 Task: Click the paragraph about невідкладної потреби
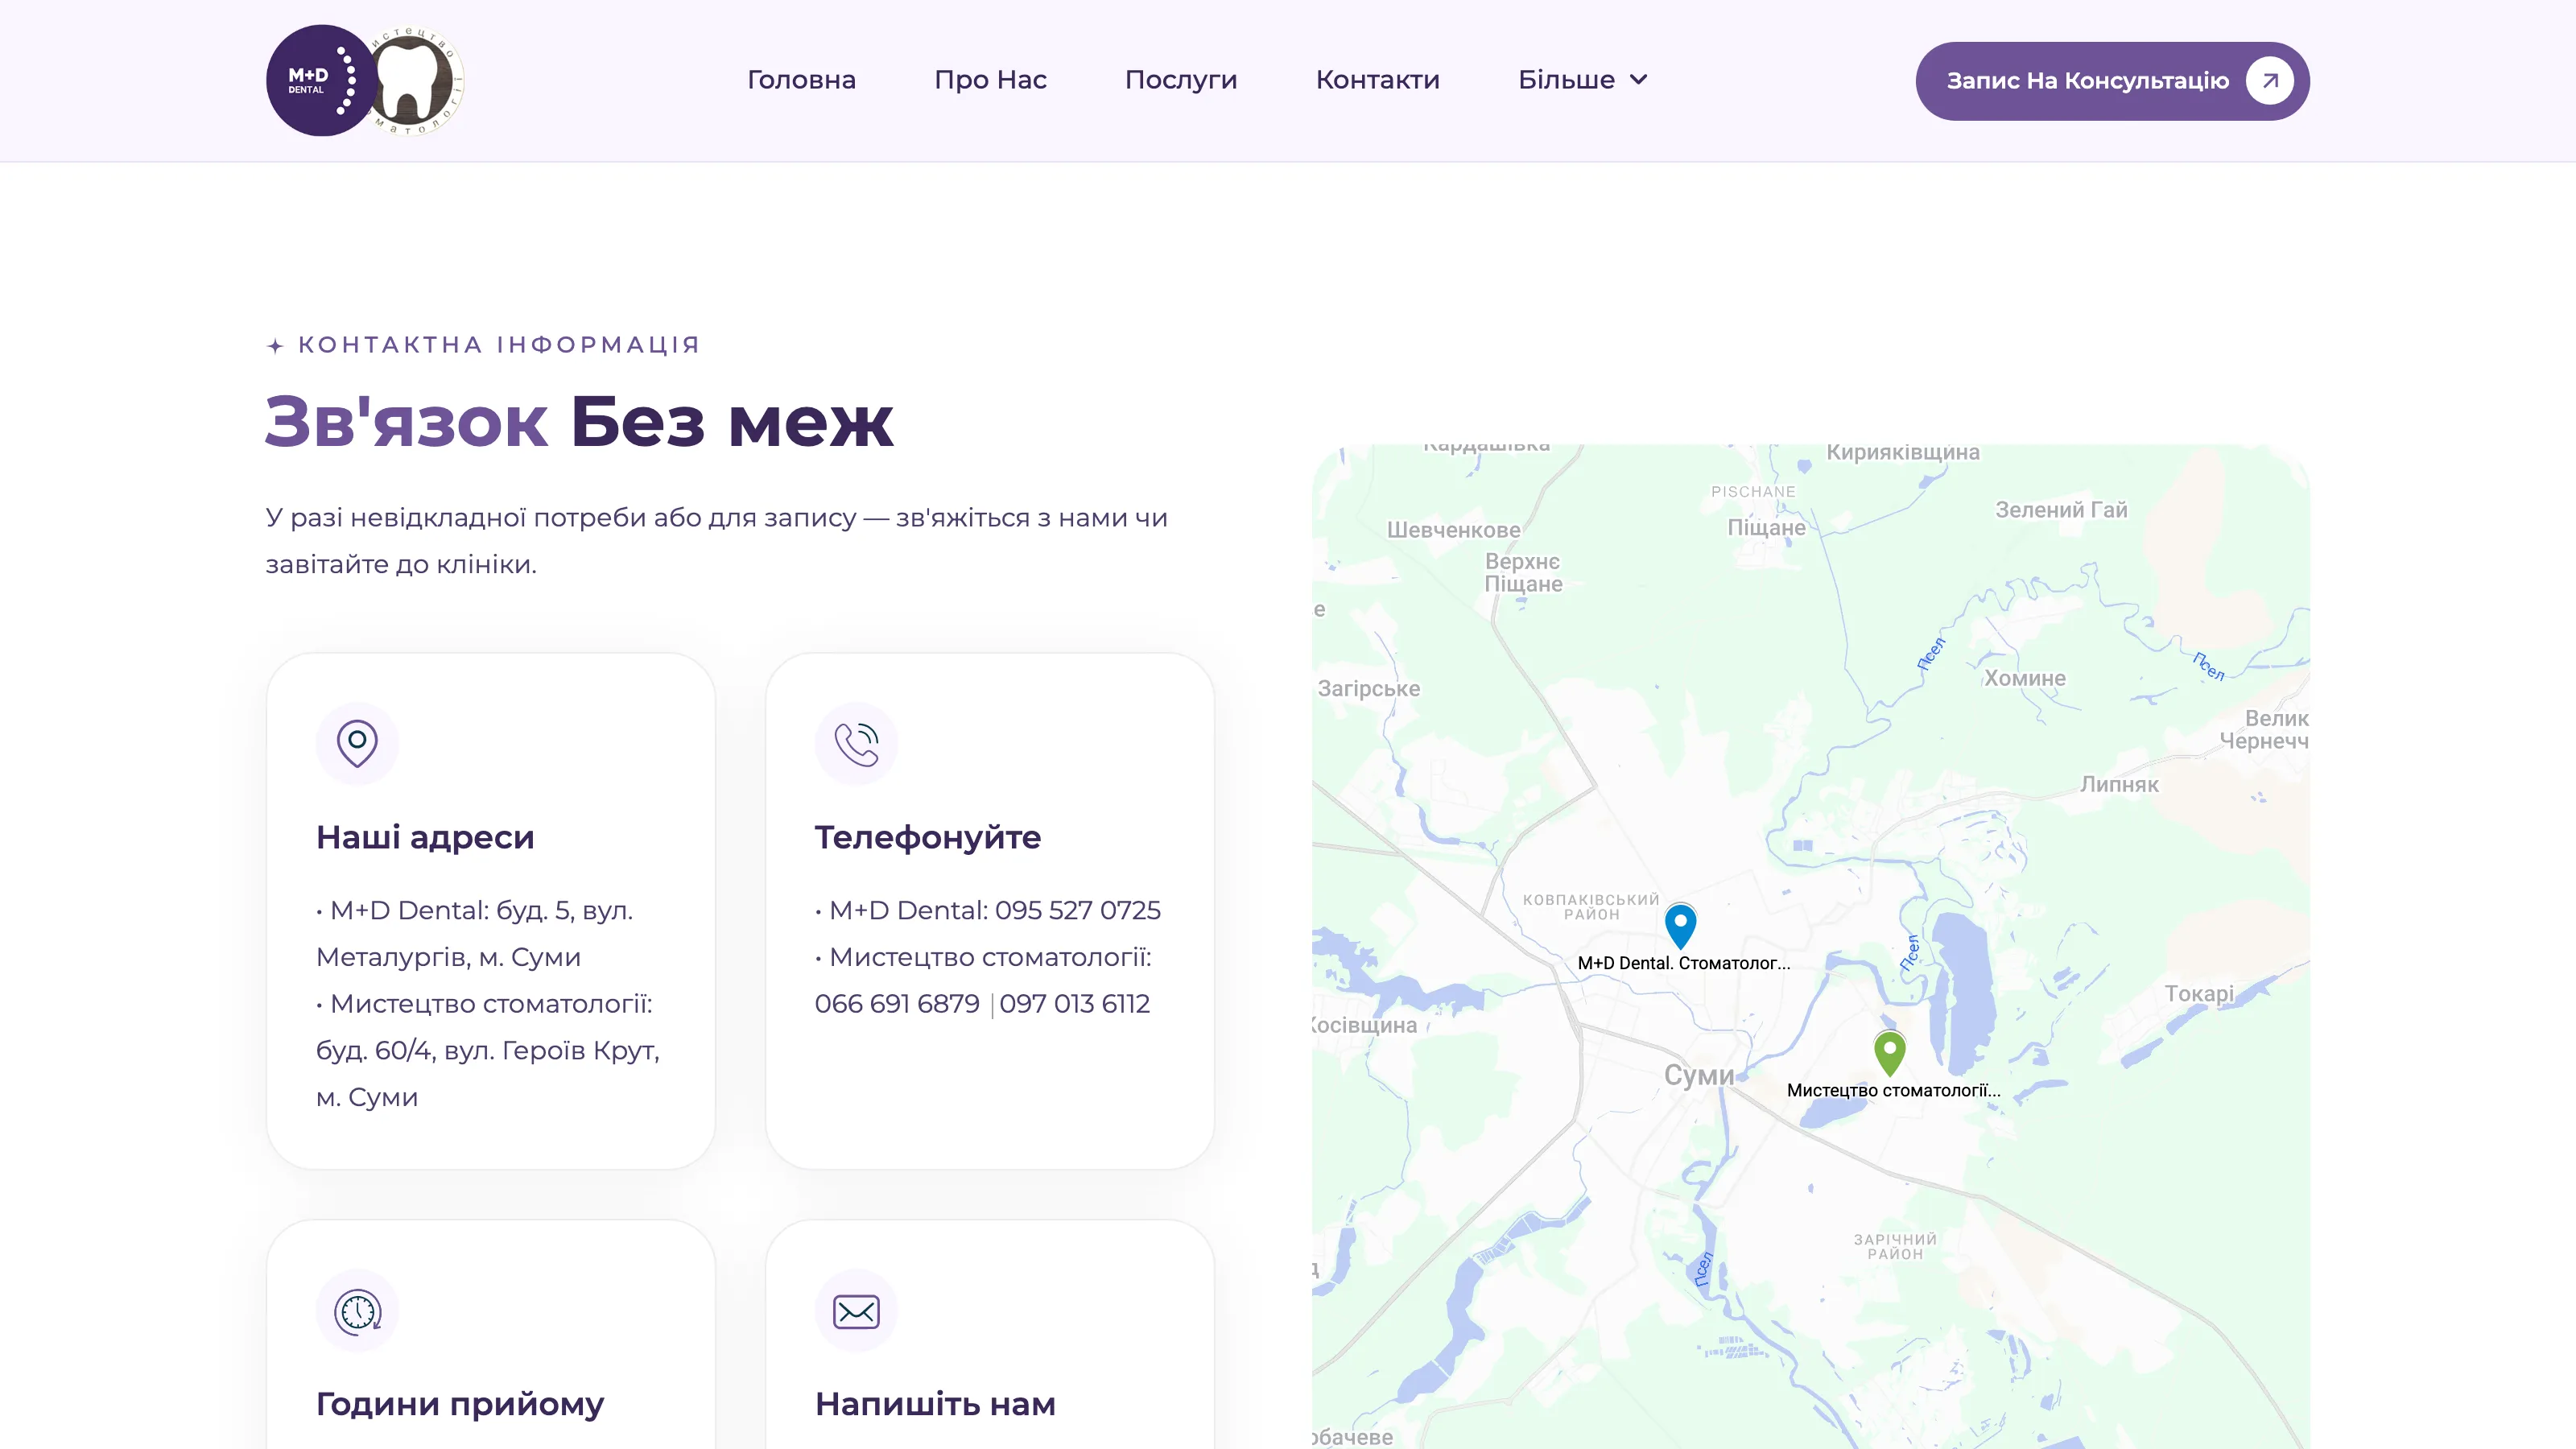point(716,541)
